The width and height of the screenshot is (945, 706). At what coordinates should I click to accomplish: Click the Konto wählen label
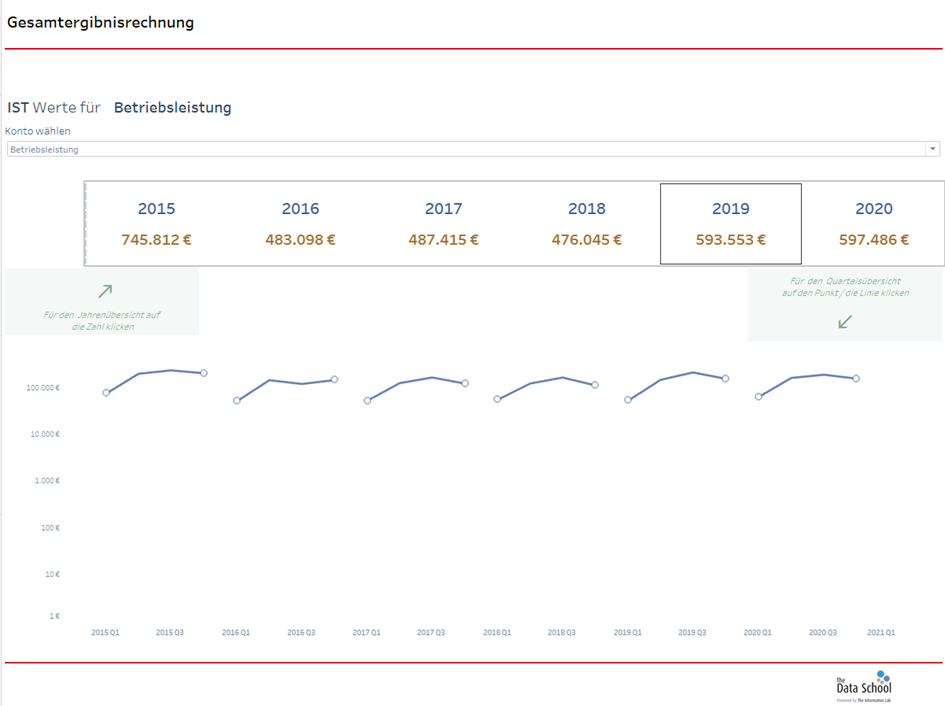click(37, 131)
